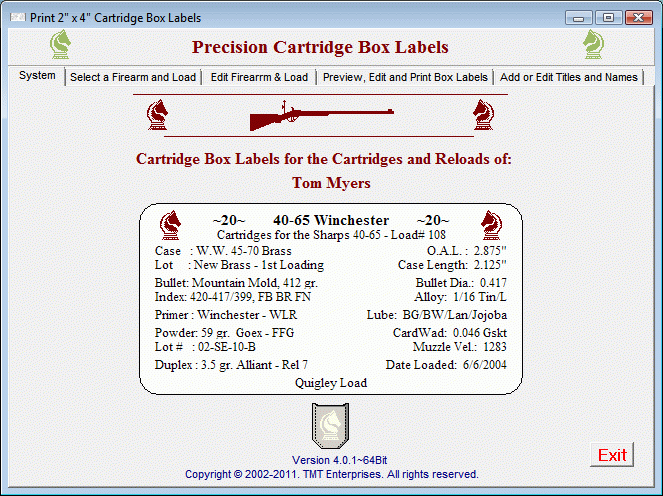The image size is (663, 496).
Task: Click the gray knight shield badge above the version
Action: (x=331, y=426)
